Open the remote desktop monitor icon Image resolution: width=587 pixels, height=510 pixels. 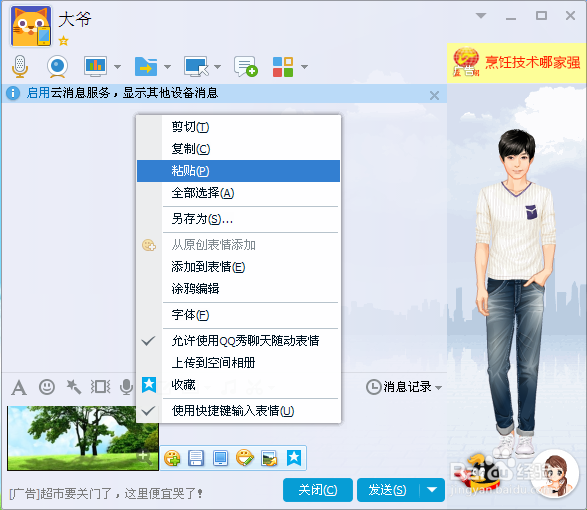tap(196, 67)
